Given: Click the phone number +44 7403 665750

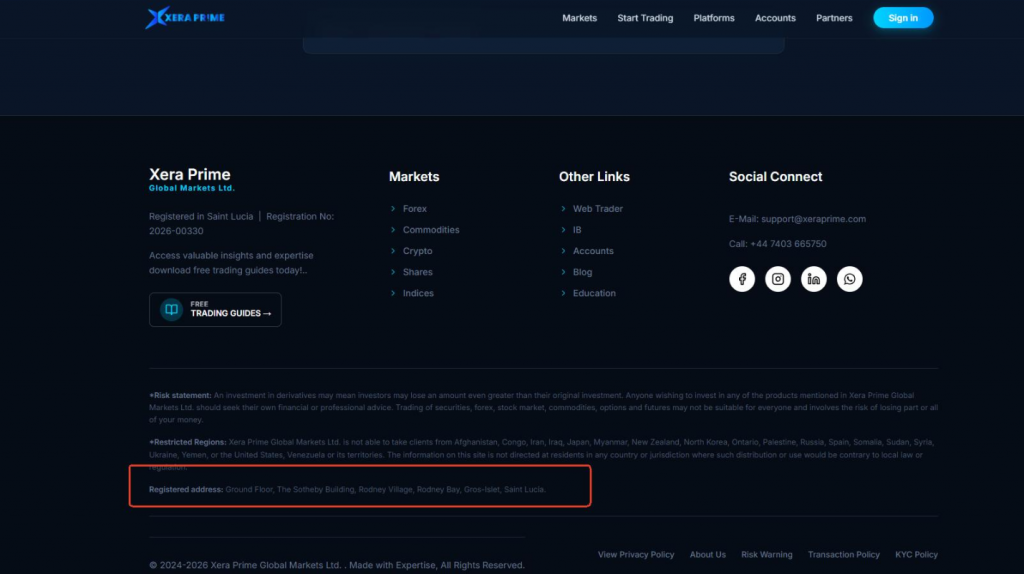Looking at the screenshot, I should pos(788,244).
